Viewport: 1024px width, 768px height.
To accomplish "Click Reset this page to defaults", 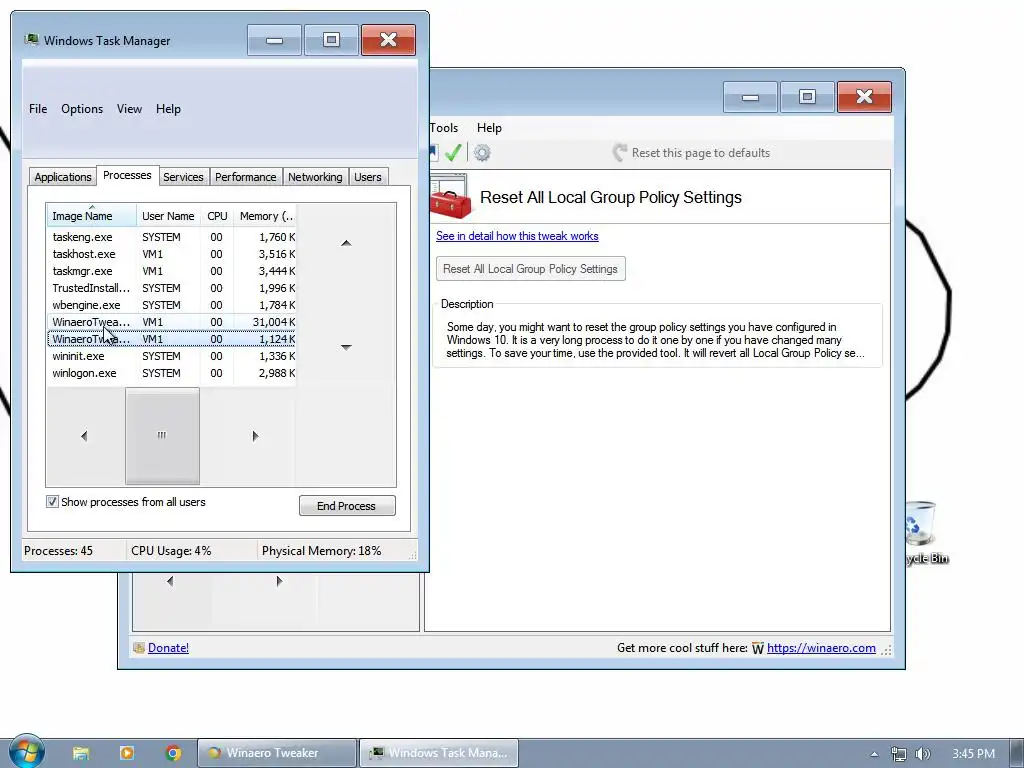I will [x=691, y=153].
